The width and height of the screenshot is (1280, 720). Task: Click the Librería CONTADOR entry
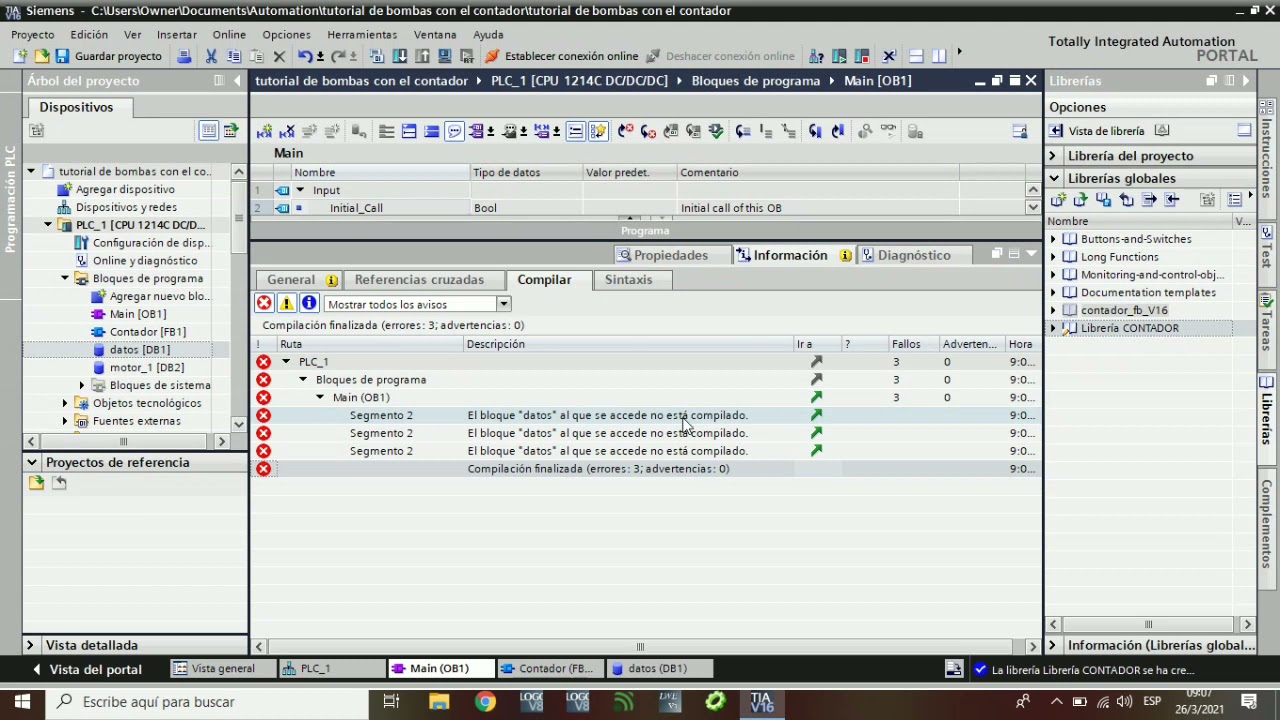pyautogui.click(x=1129, y=328)
